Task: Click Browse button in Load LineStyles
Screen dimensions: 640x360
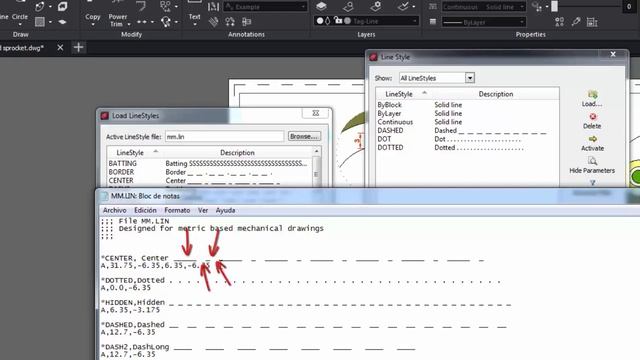Action: click(304, 136)
